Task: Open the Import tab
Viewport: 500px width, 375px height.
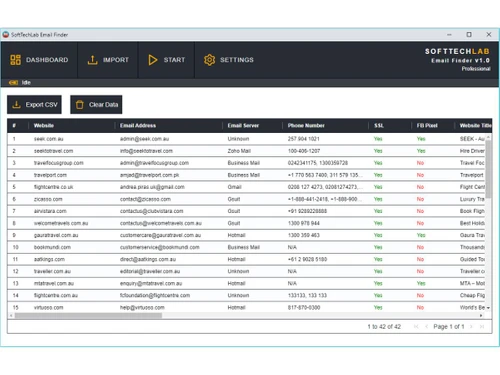Action: 108,60
